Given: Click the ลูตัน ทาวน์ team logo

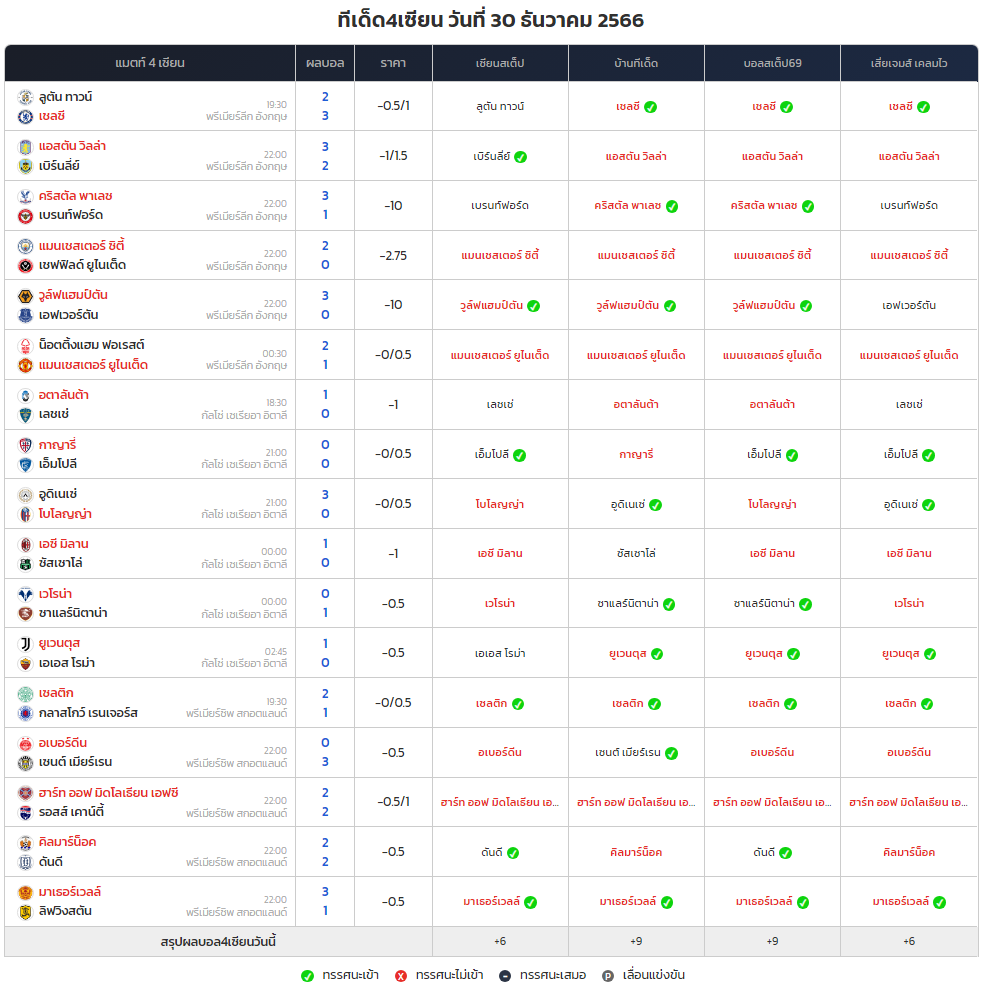Looking at the screenshot, I should (x=25, y=97).
